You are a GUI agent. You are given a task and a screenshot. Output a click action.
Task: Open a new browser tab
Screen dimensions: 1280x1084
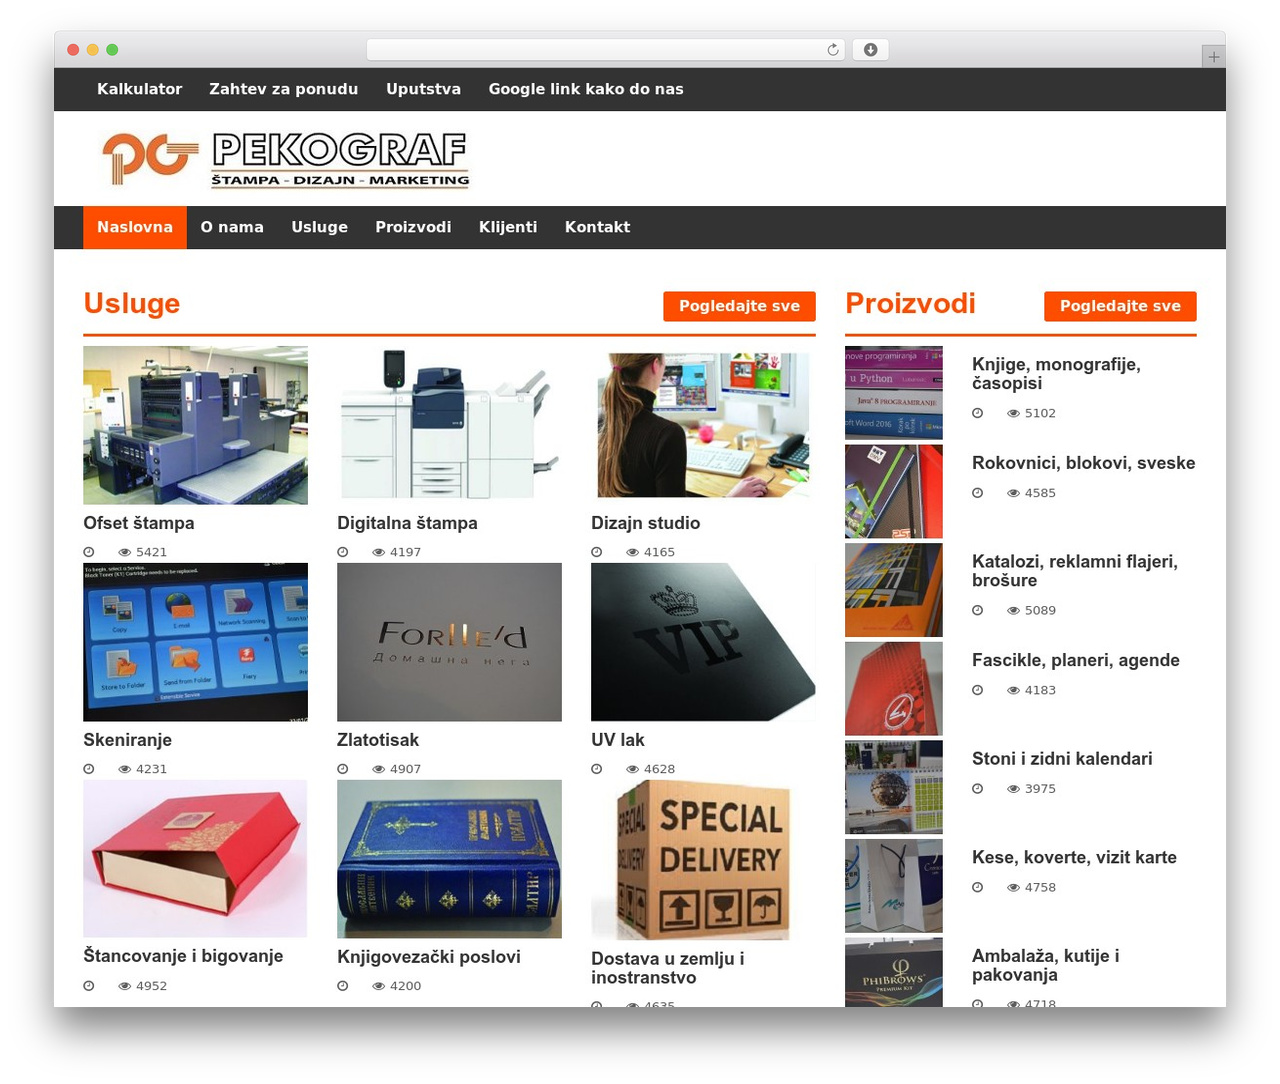point(1213,57)
